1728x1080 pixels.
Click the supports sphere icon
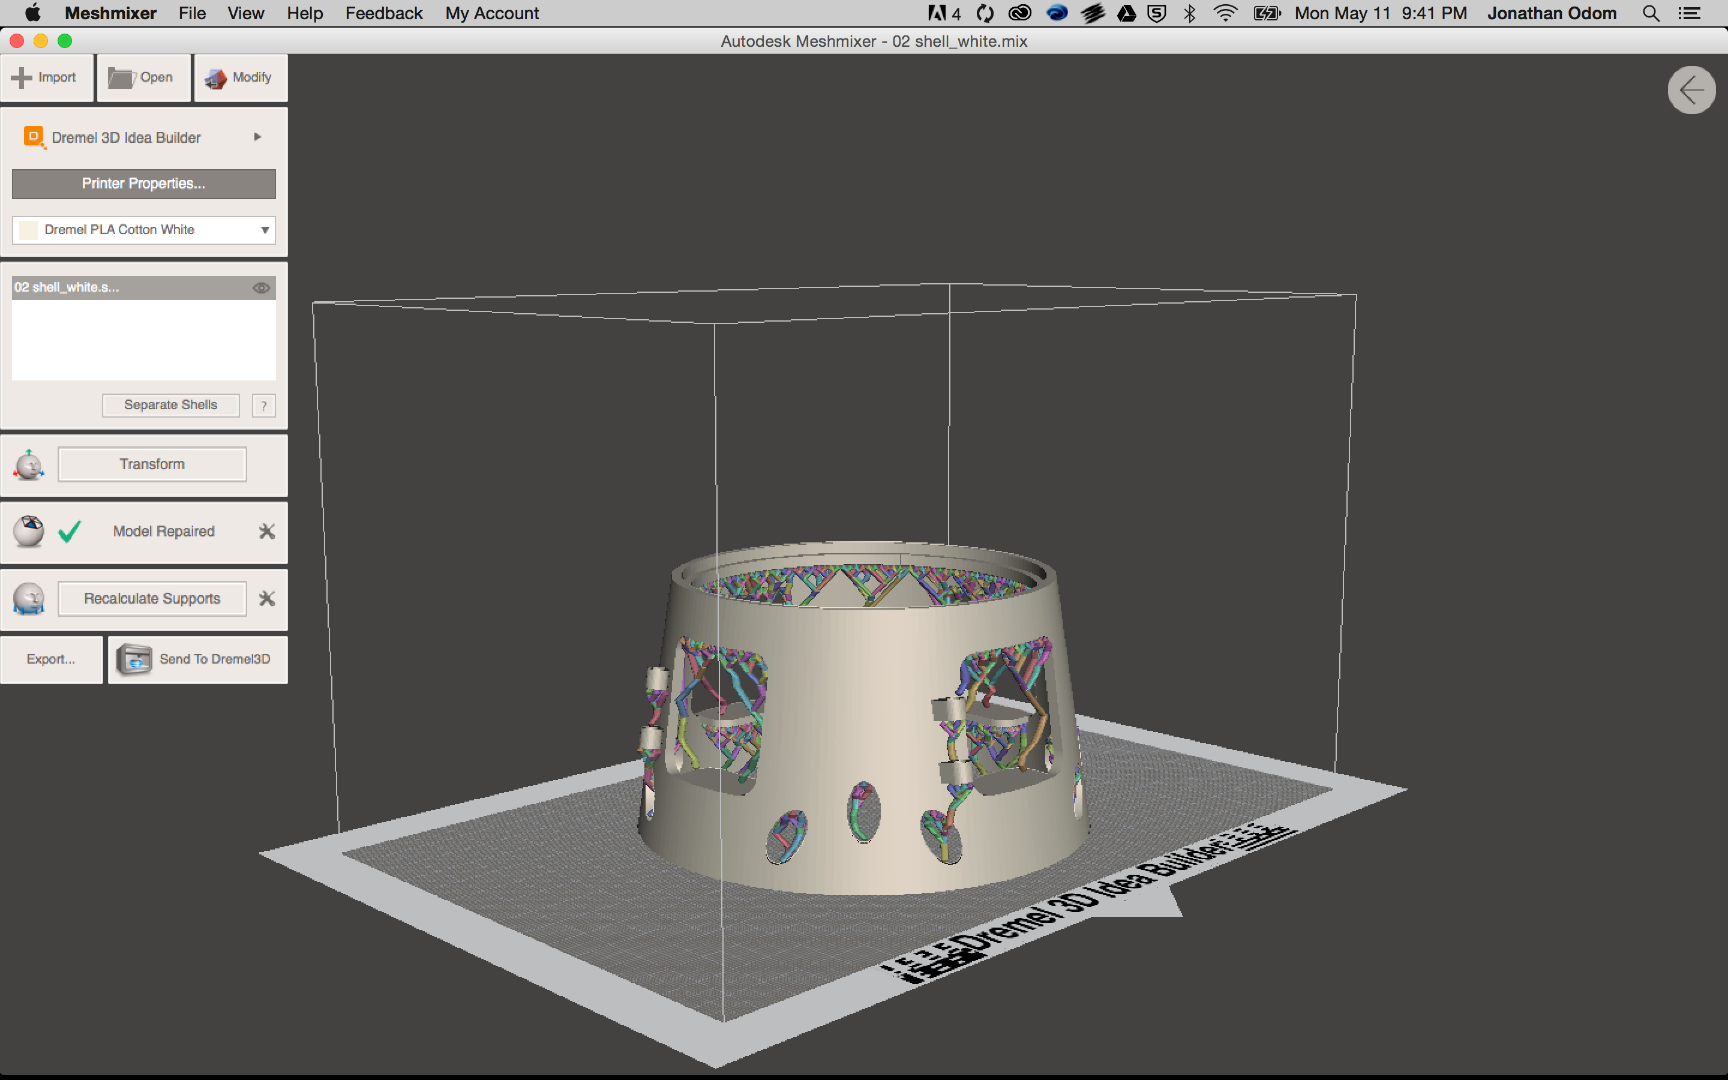coord(29,599)
